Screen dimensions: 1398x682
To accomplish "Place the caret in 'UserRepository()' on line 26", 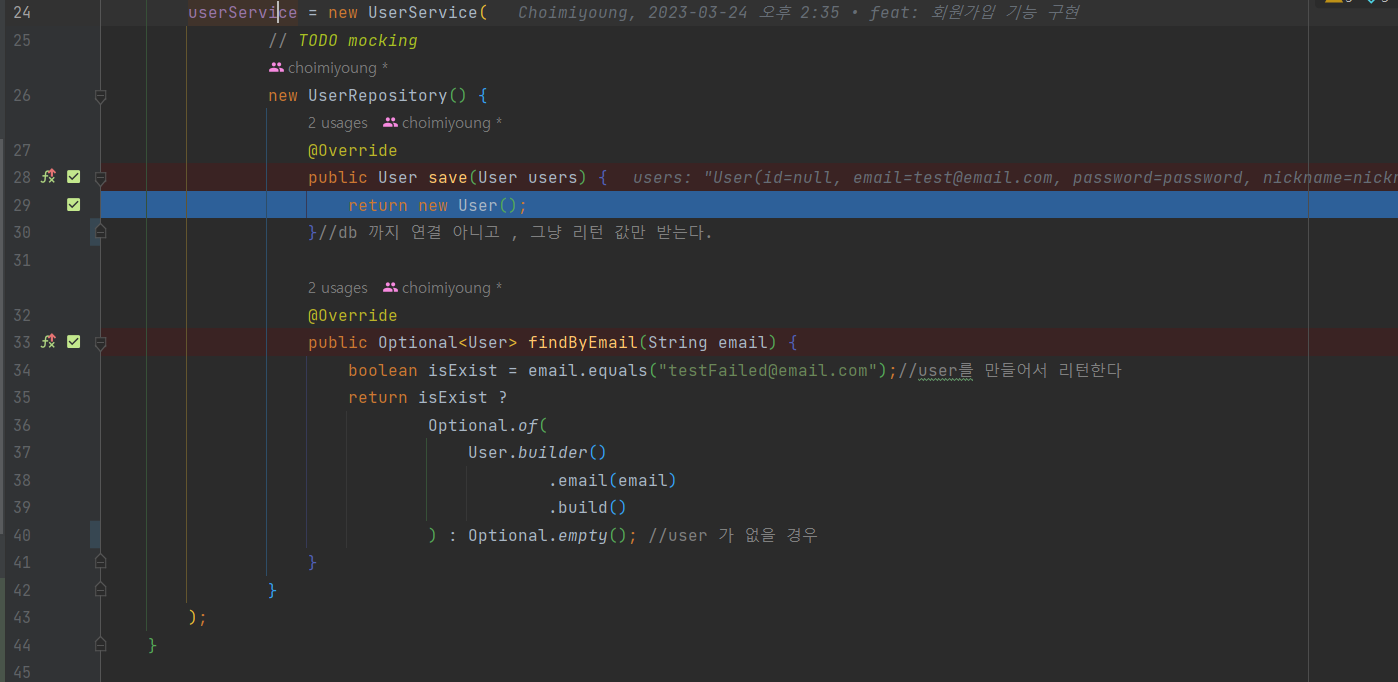I will pos(388,96).
